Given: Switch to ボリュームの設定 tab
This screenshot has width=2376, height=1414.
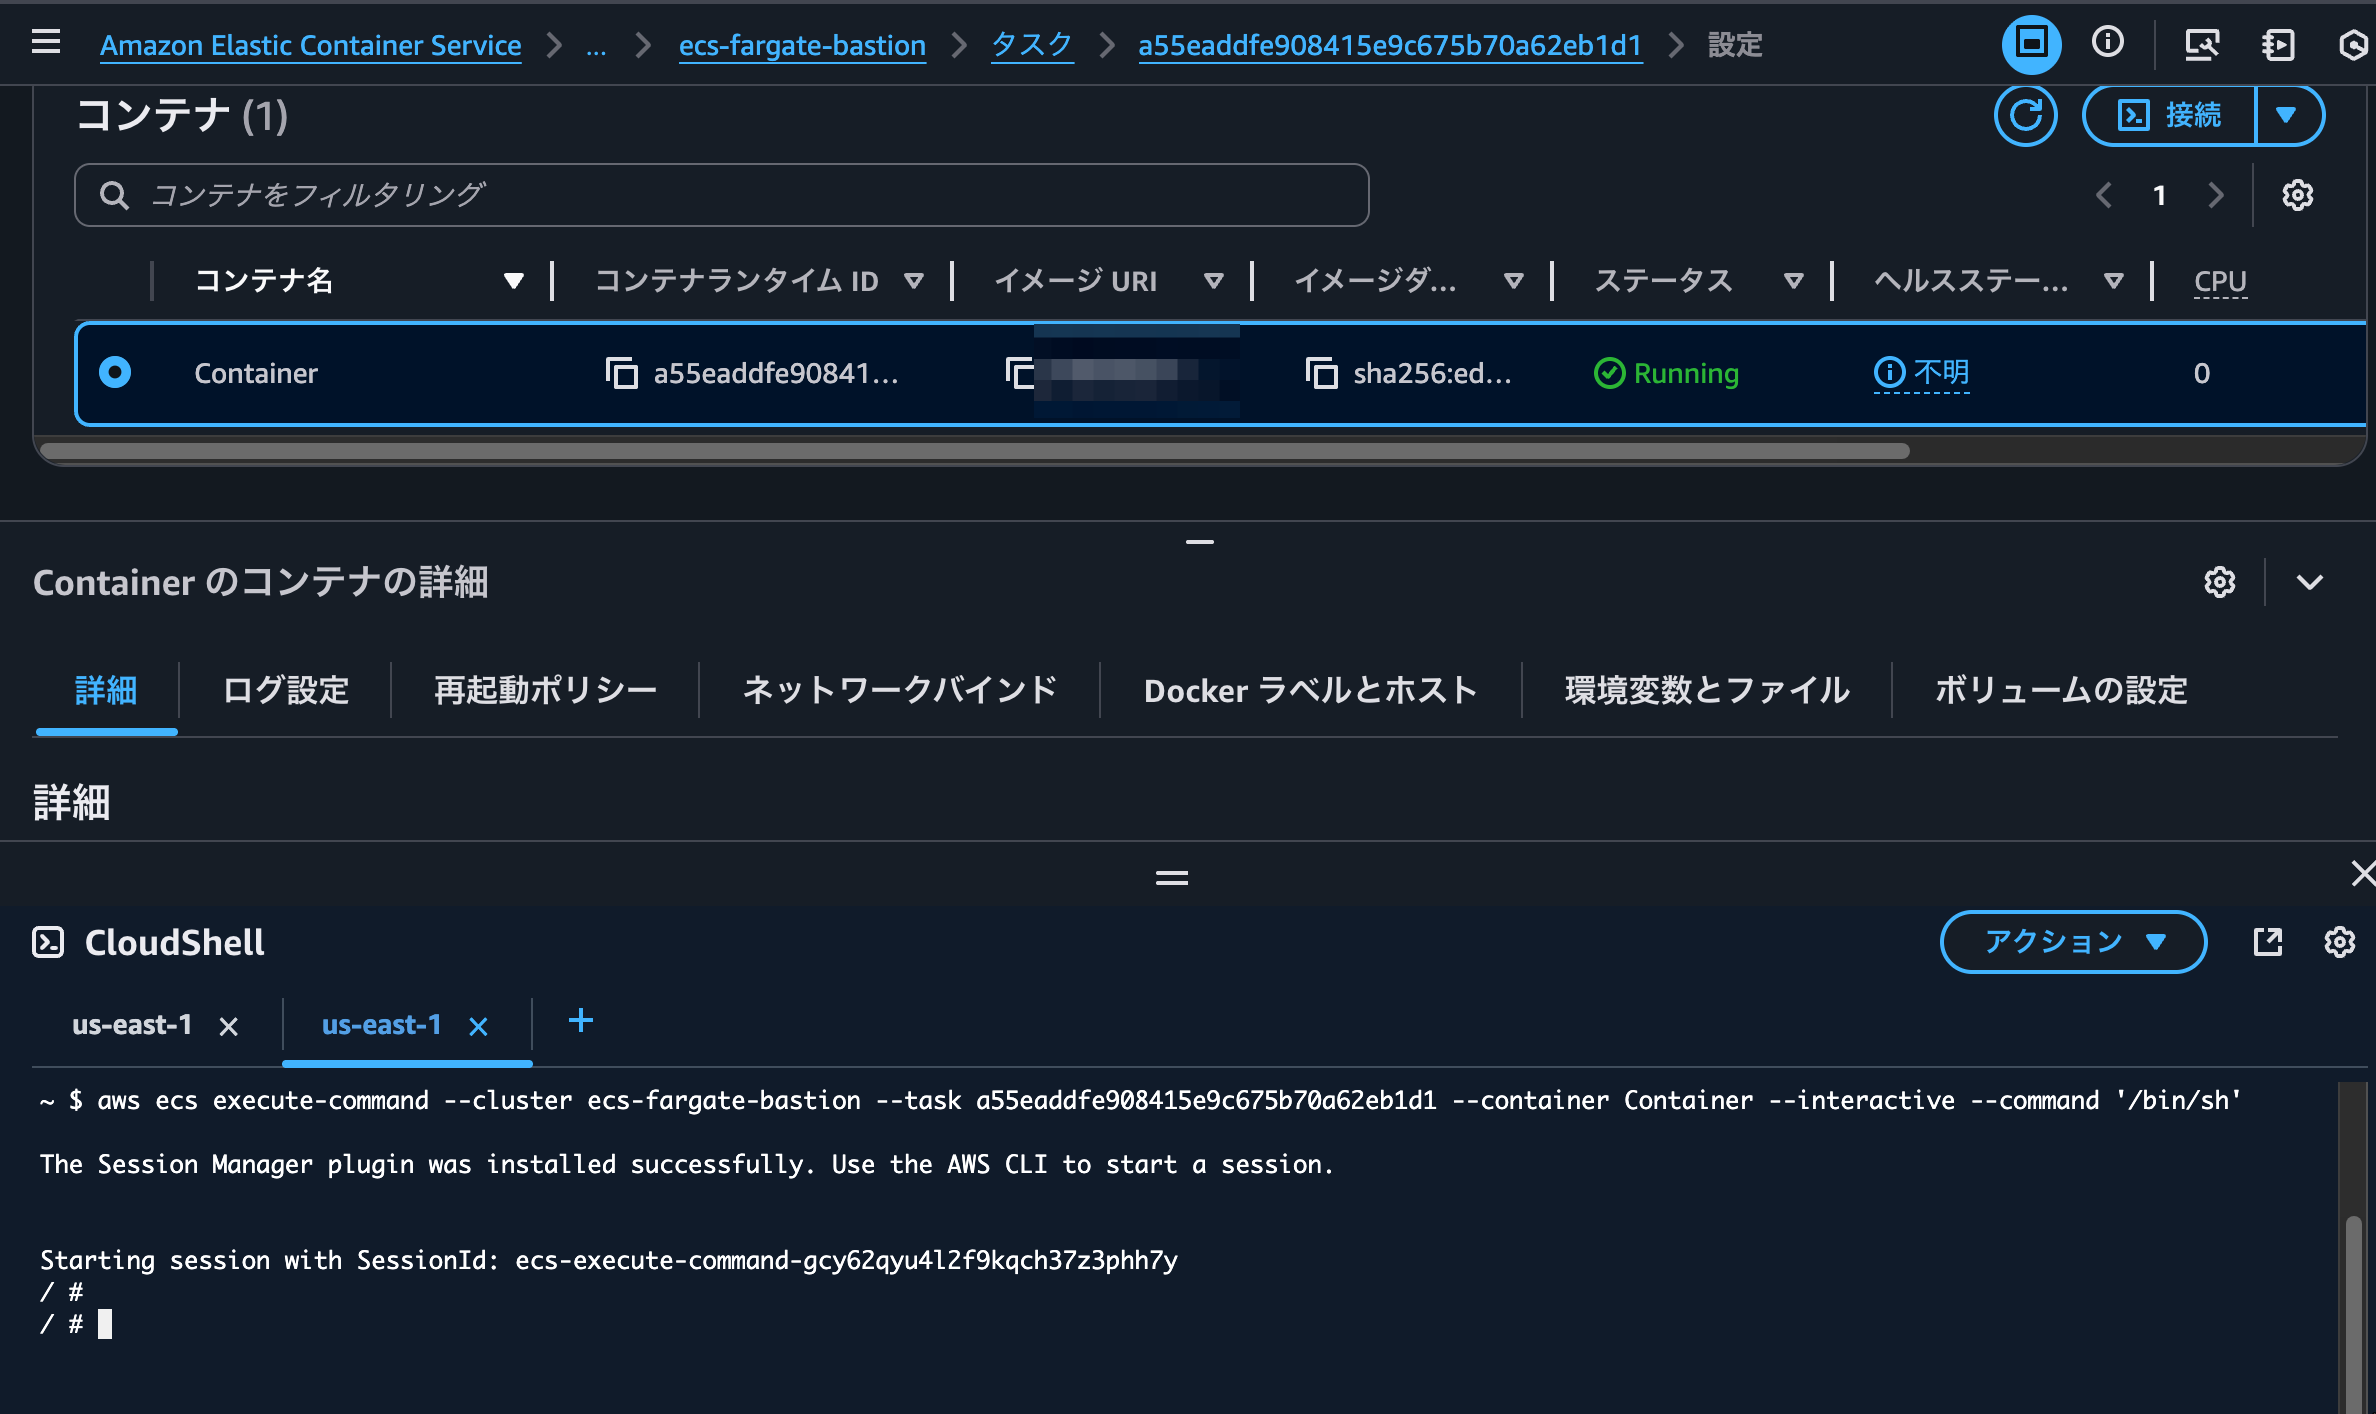Looking at the screenshot, I should coord(2061,690).
